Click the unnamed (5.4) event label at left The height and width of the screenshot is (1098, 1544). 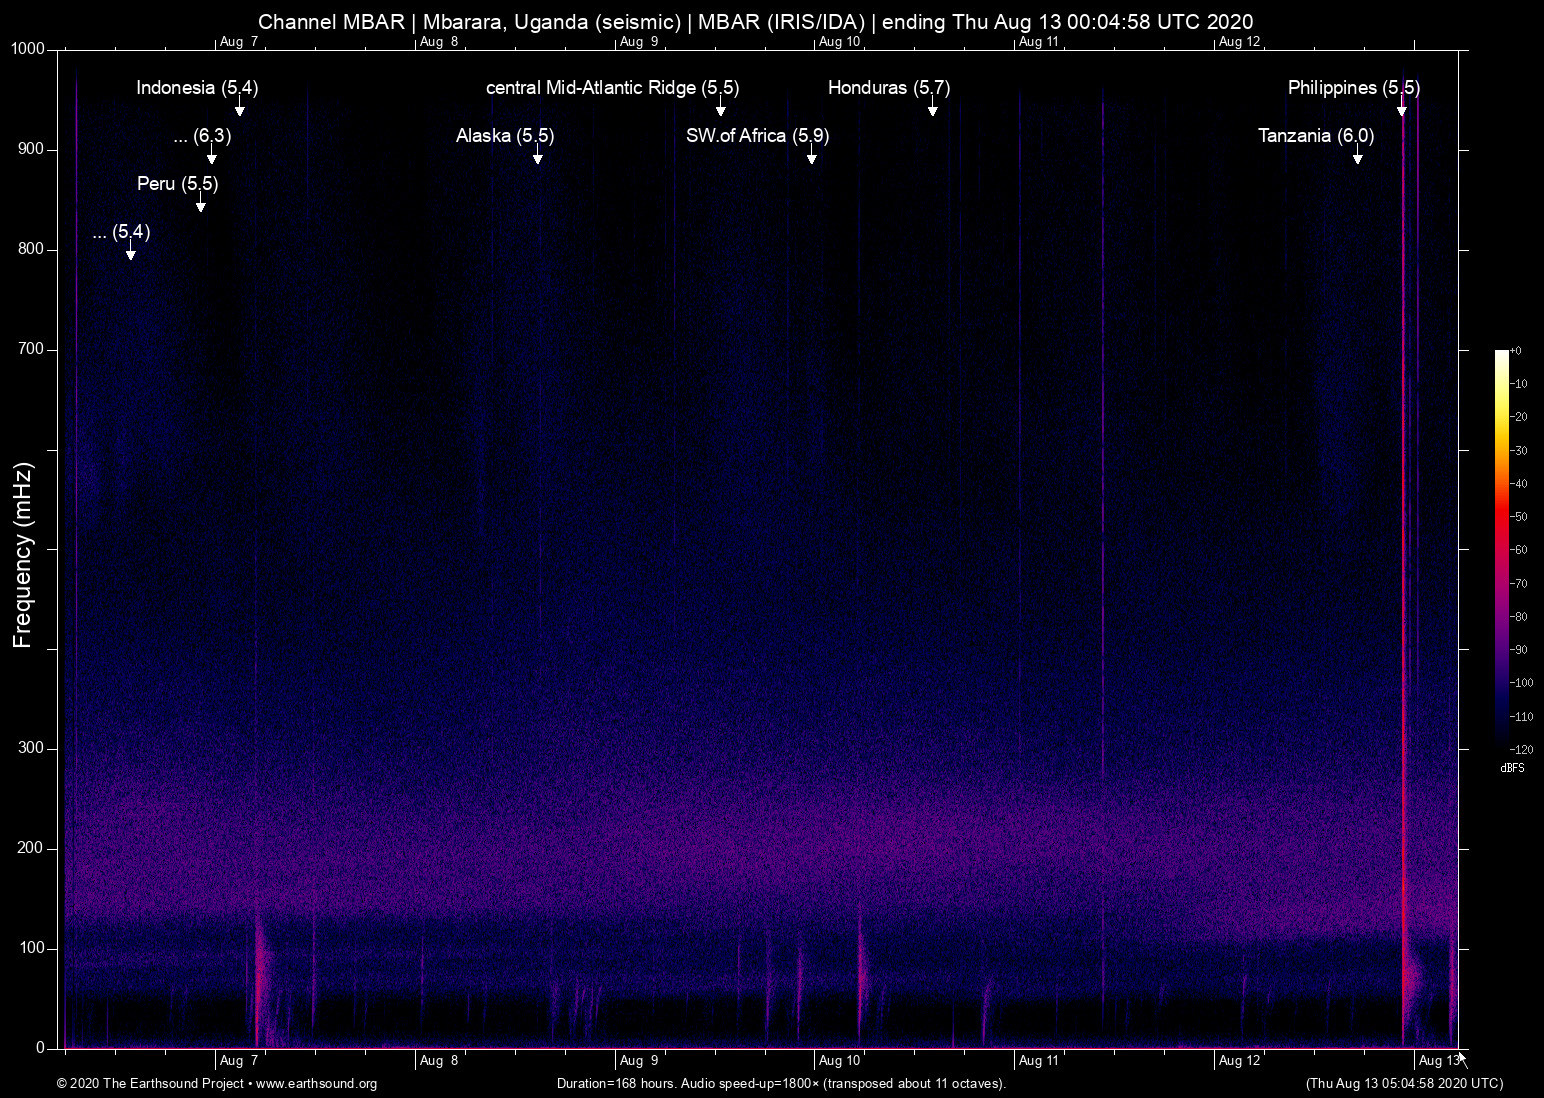[121, 232]
